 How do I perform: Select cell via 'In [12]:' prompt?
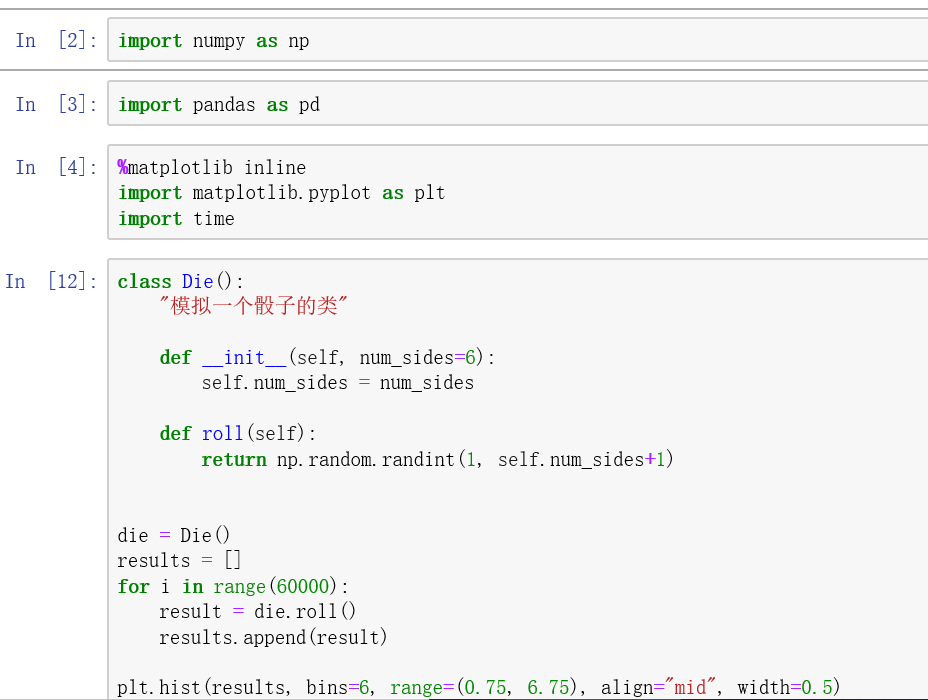(x=51, y=281)
